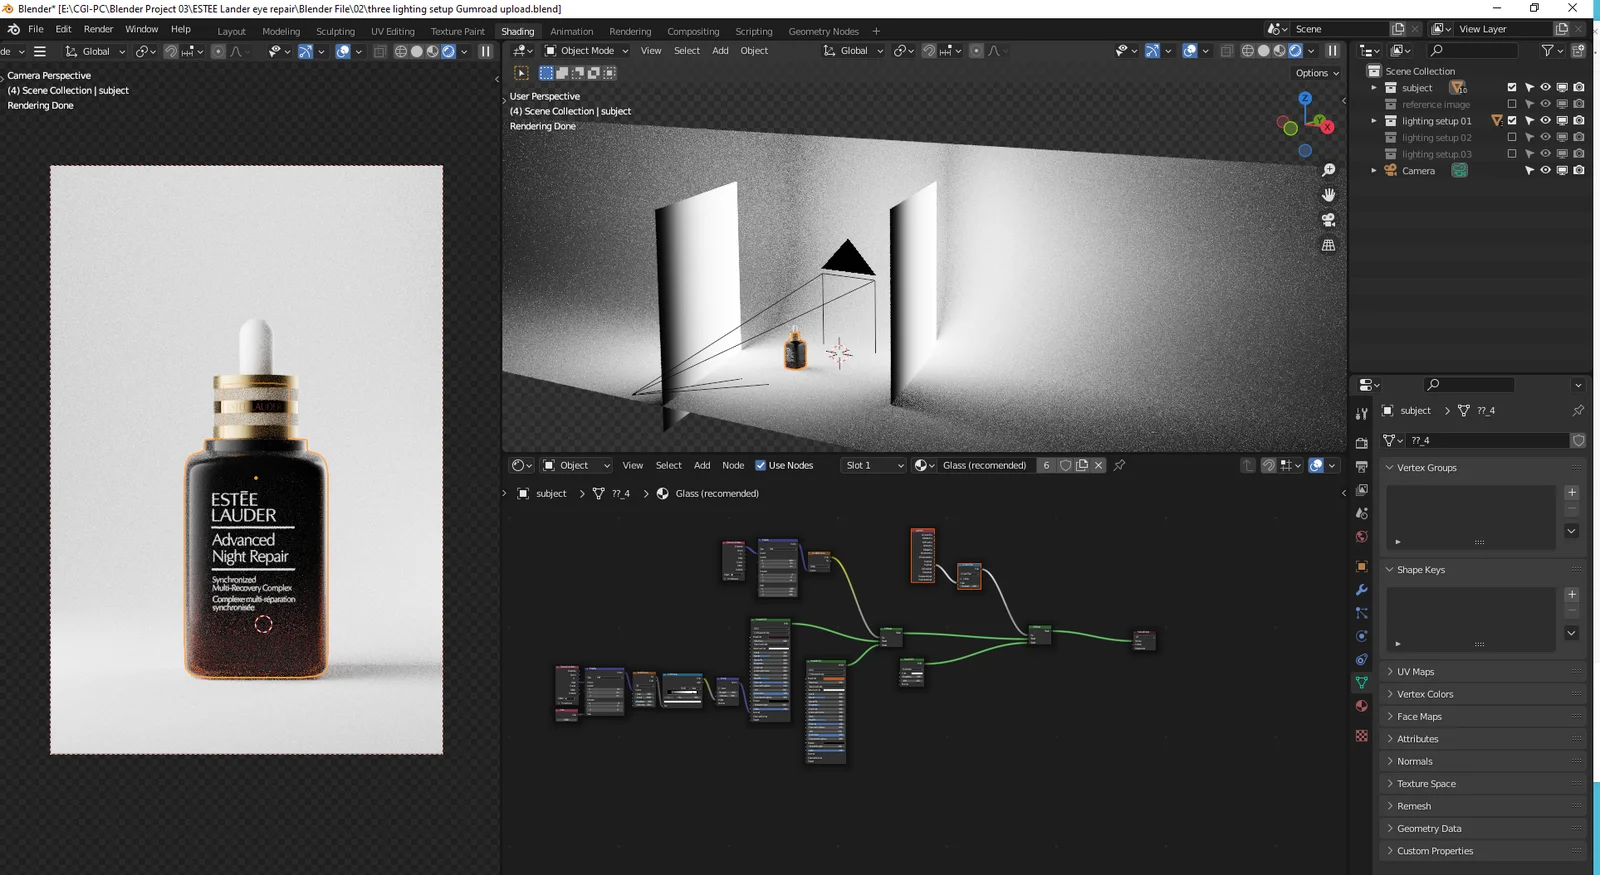The width and height of the screenshot is (1600, 875).
Task: Click the select tool icon below Object Mode
Action: [521, 73]
